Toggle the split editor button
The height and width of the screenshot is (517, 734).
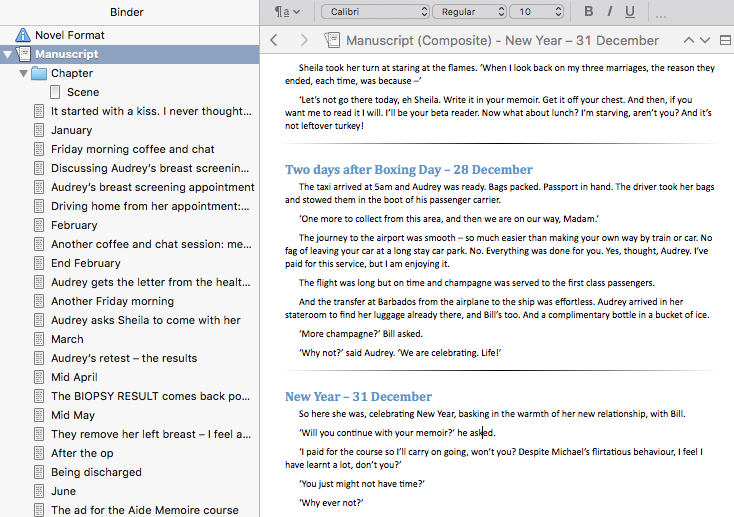pyautogui.click(x=725, y=40)
